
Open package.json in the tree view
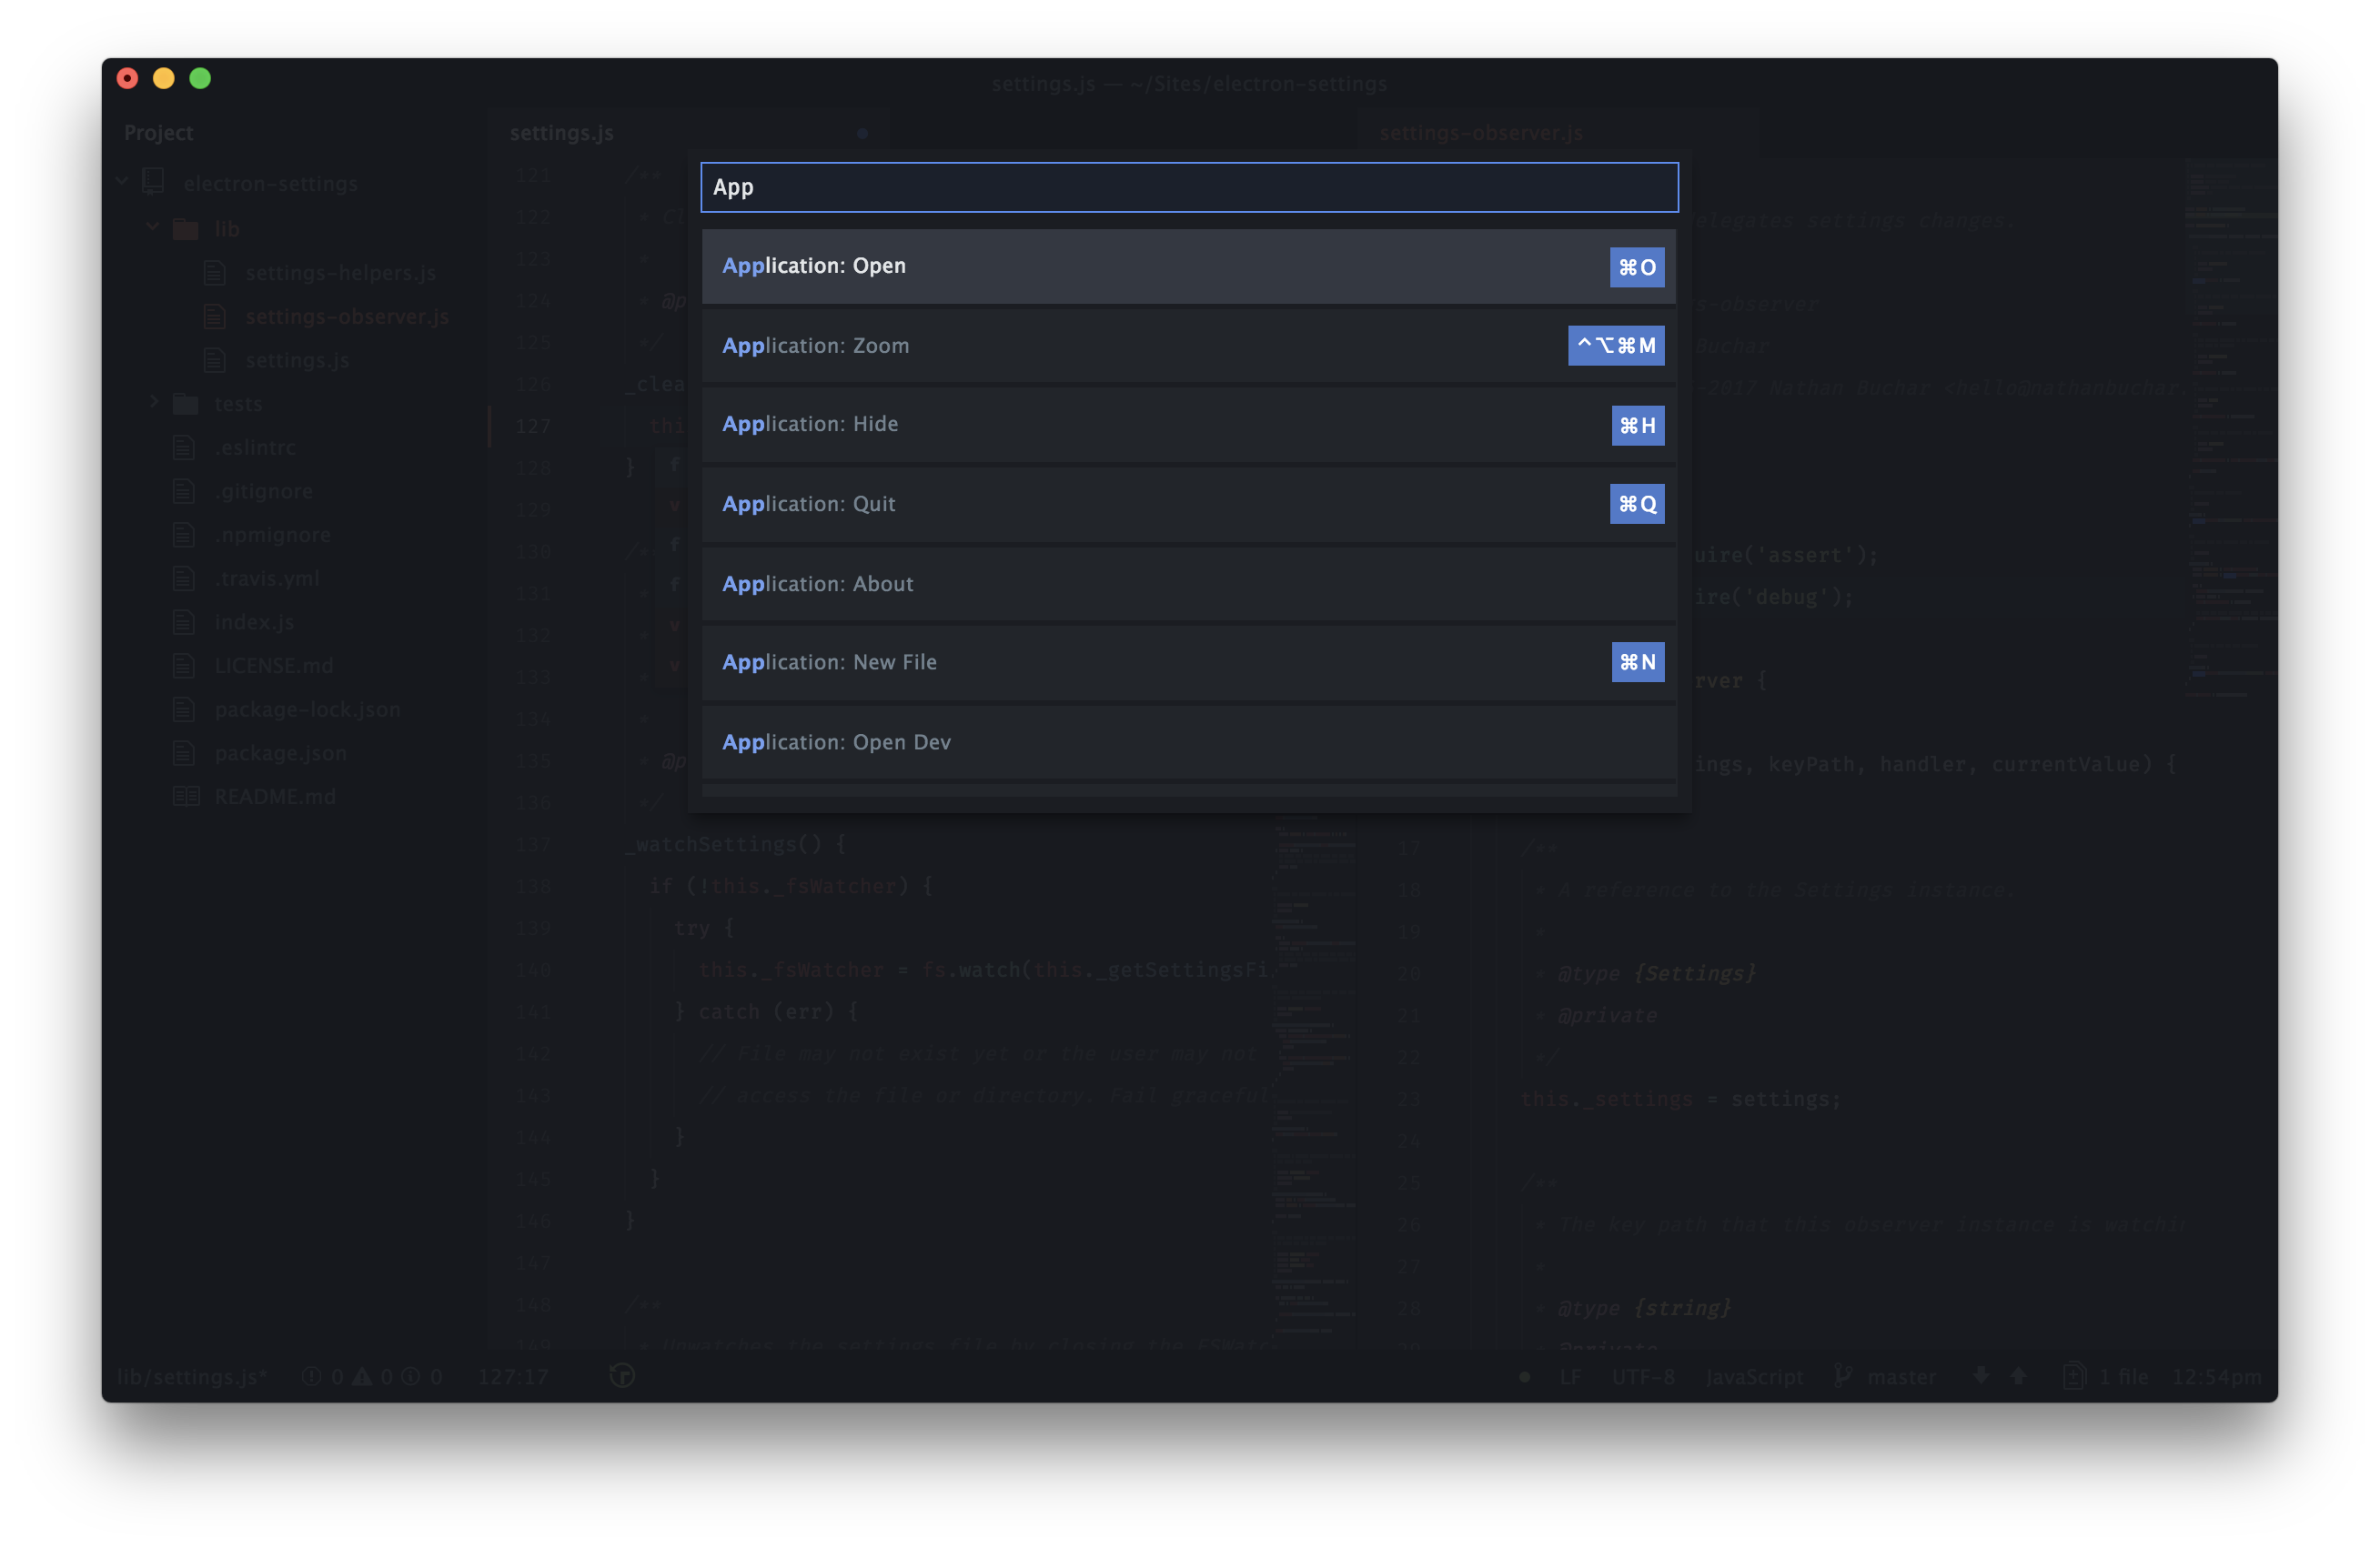tap(280, 753)
